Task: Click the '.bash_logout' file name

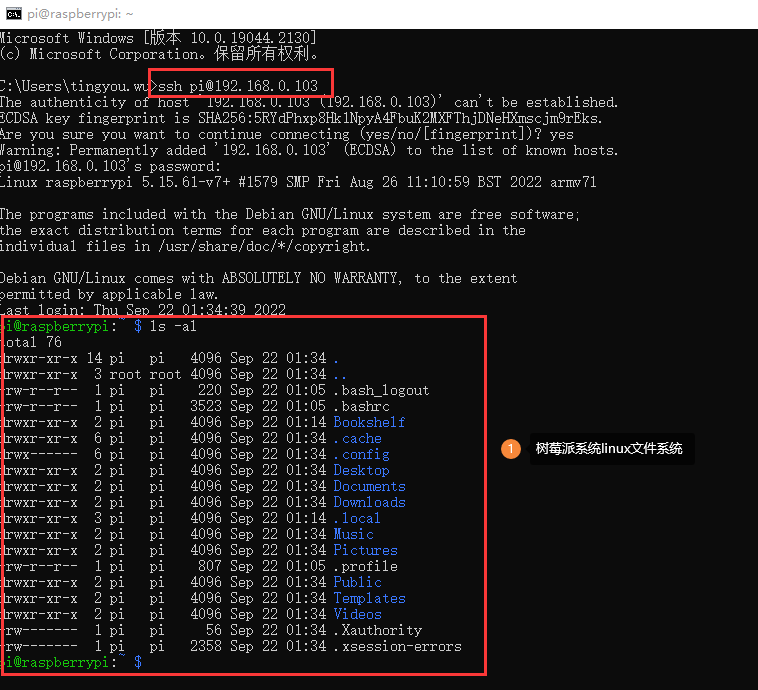Action: point(381,390)
